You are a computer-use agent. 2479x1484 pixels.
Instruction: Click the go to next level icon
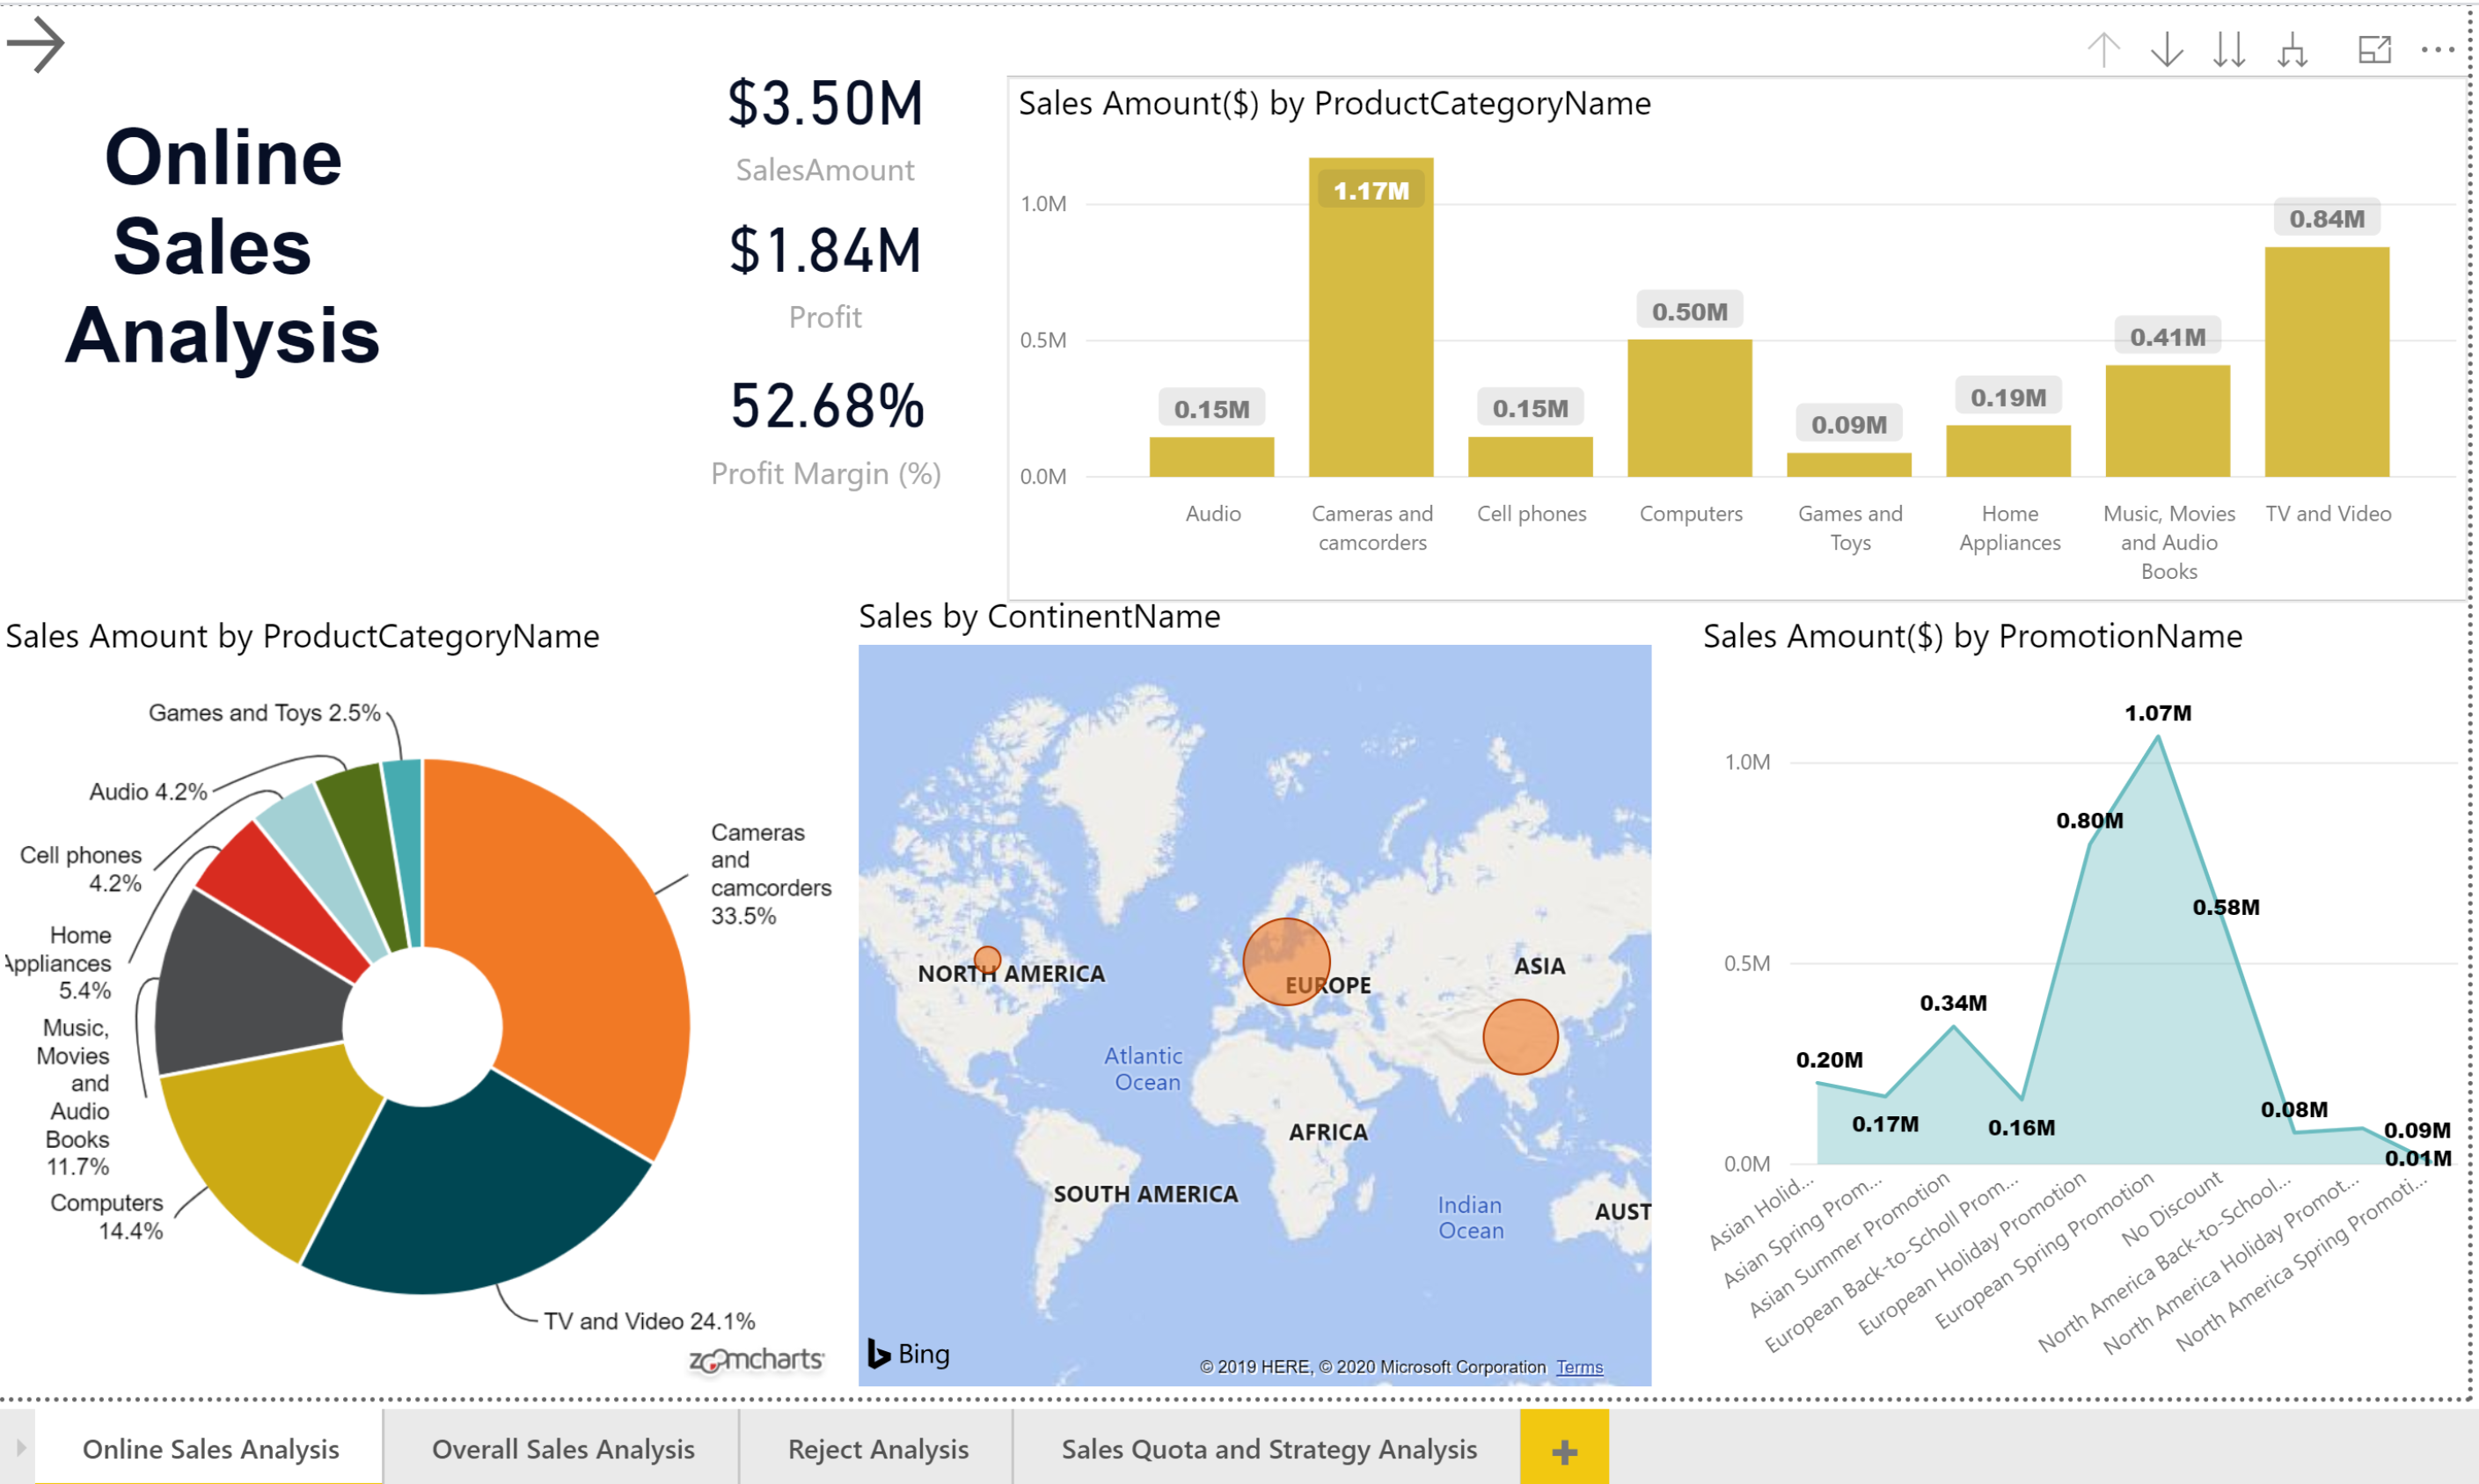click(x=2231, y=48)
